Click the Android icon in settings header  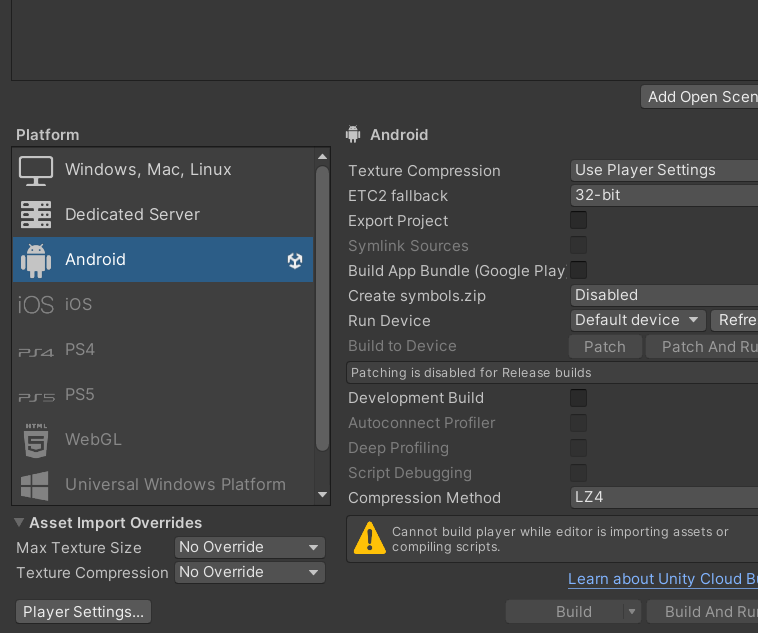pyautogui.click(x=353, y=134)
